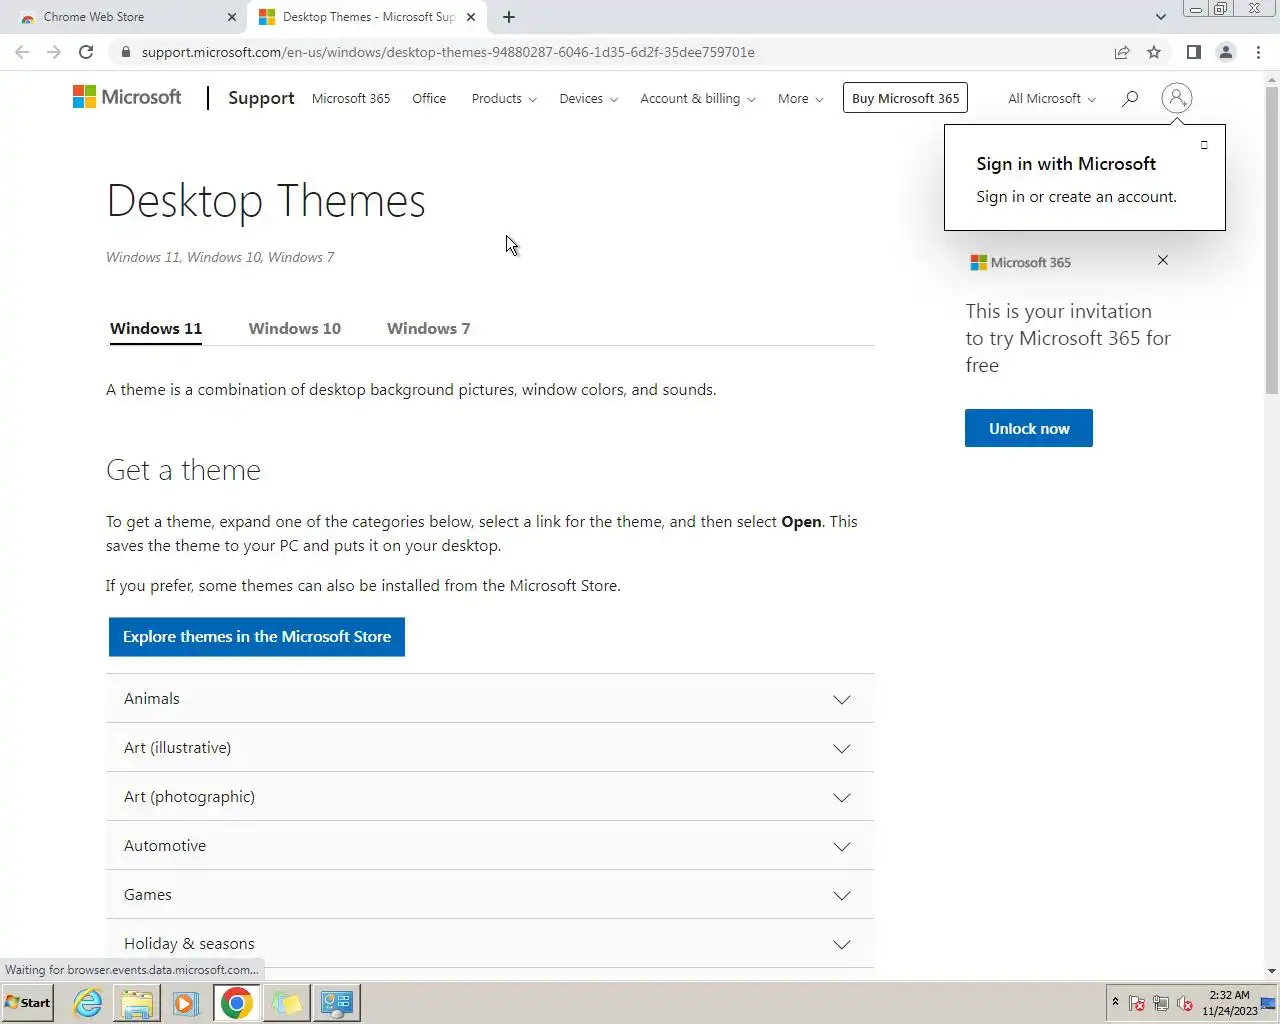1280x1024 pixels.
Task: Click the share page icon in the address bar
Action: point(1122,52)
